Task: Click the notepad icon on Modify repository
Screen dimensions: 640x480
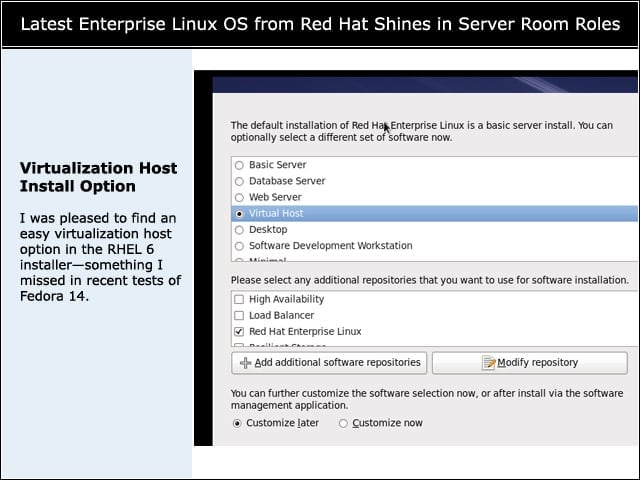Action: [489, 362]
